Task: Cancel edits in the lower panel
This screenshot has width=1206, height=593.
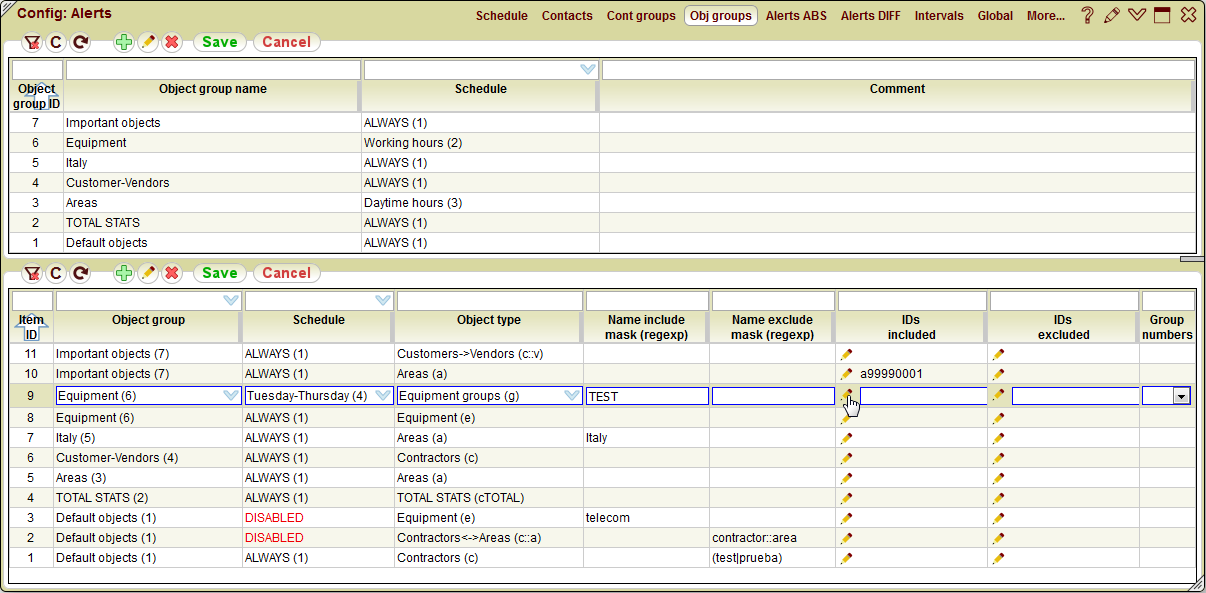Action: click(x=286, y=273)
